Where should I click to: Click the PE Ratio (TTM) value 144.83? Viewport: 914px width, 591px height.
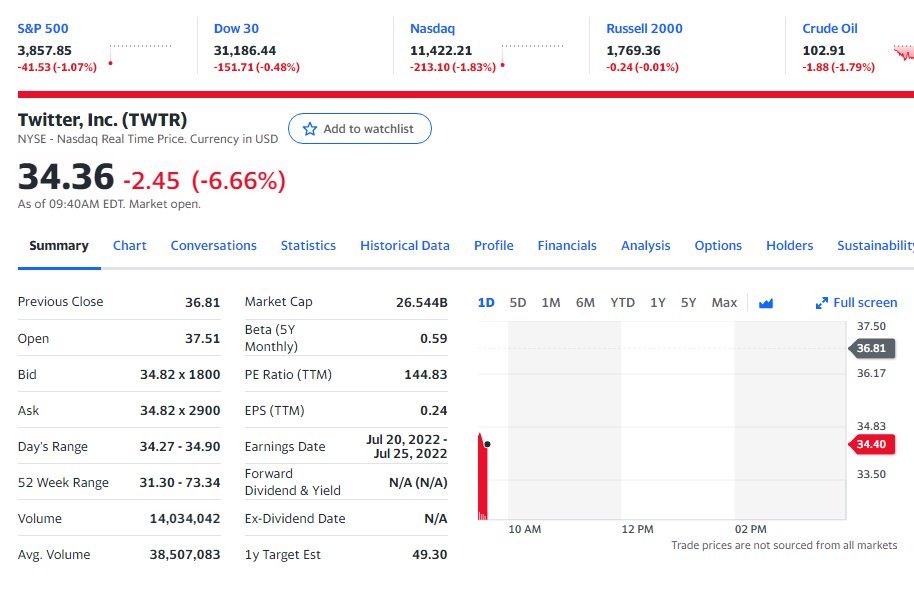click(x=426, y=375)
